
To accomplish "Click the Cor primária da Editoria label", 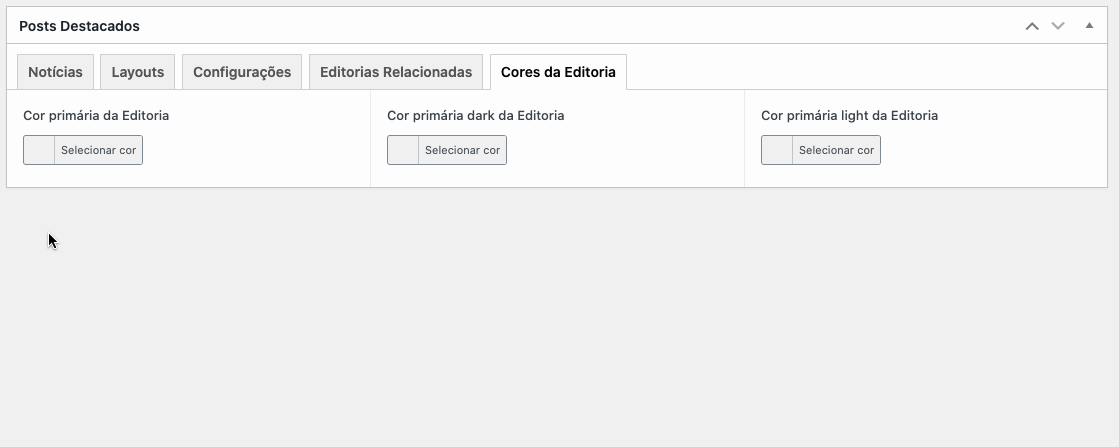I will click(x=96, y=116).
